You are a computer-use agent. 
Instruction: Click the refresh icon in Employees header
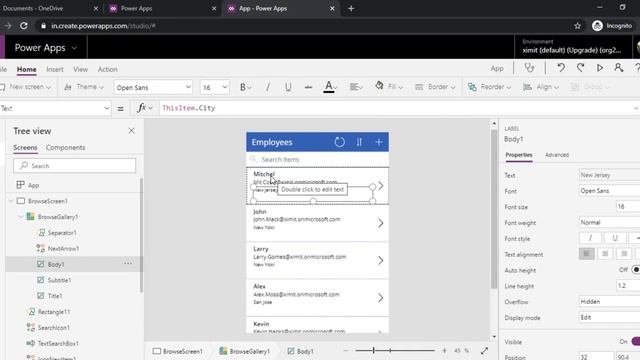340,142
